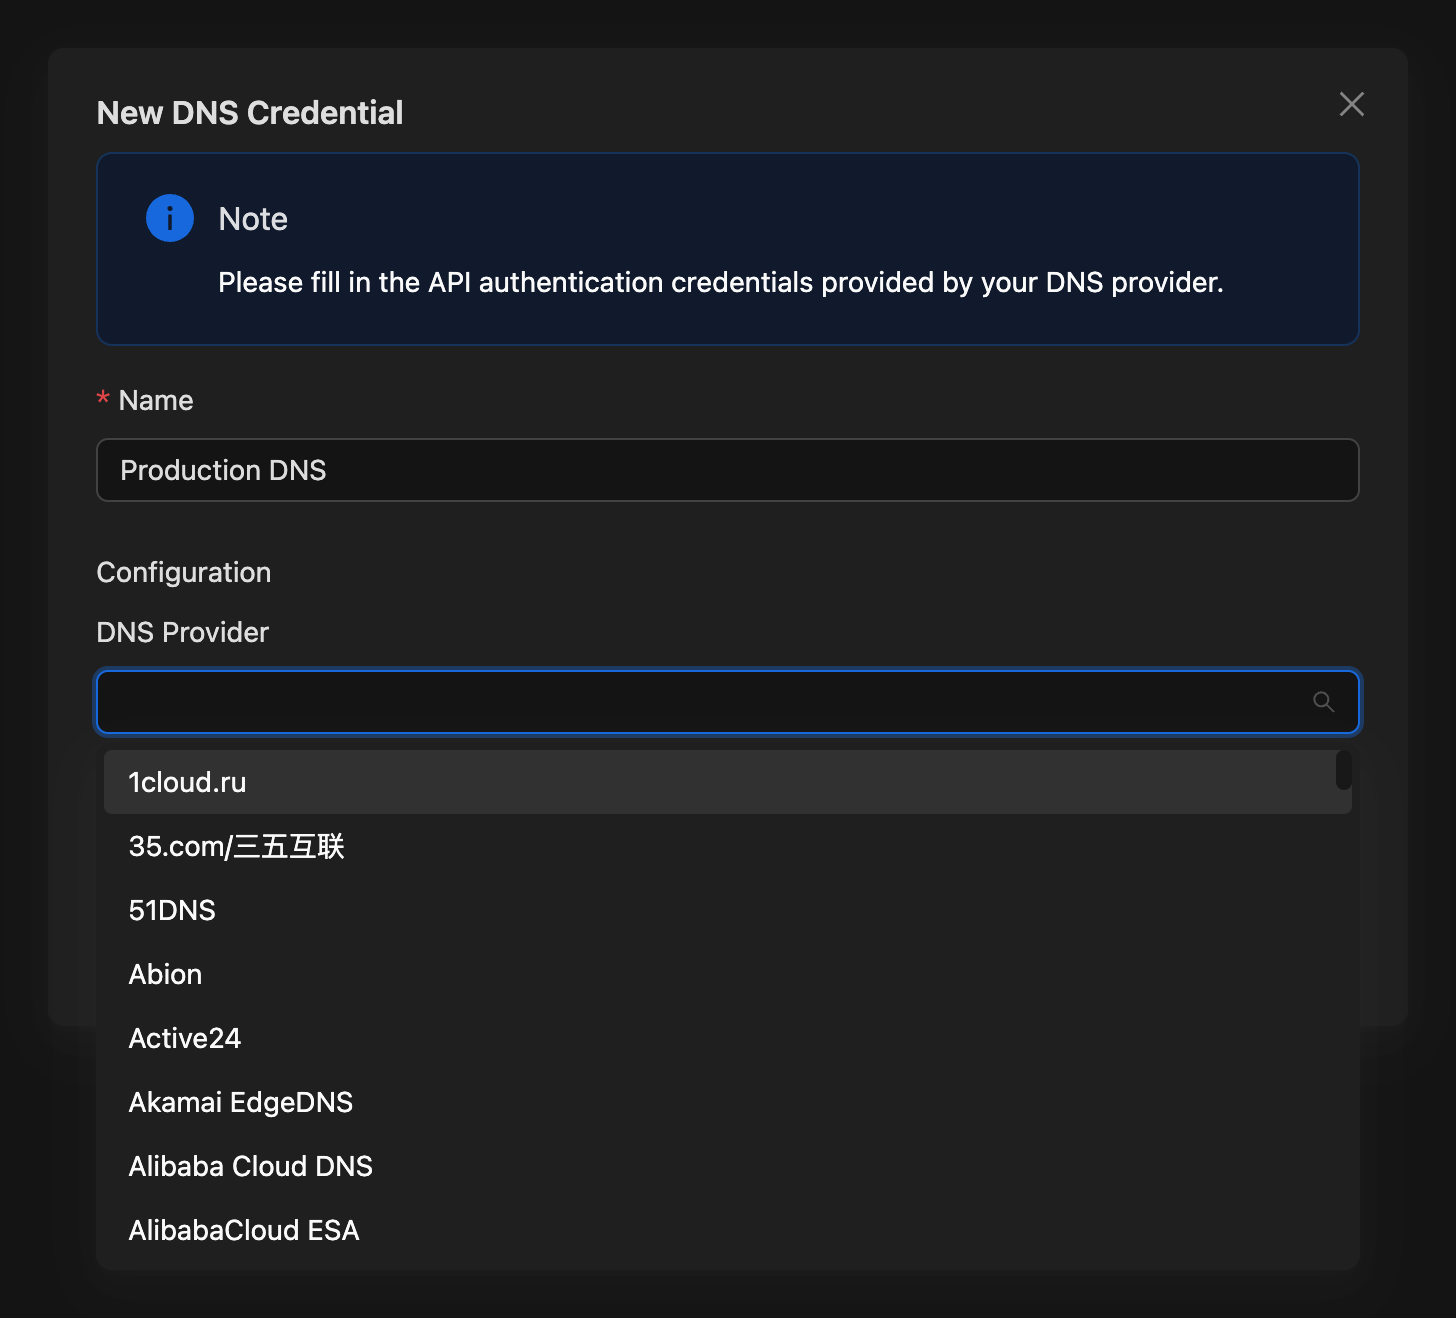Click the DNS Provider label
Screen dimensions: 1456x1318
coord(183,632)
